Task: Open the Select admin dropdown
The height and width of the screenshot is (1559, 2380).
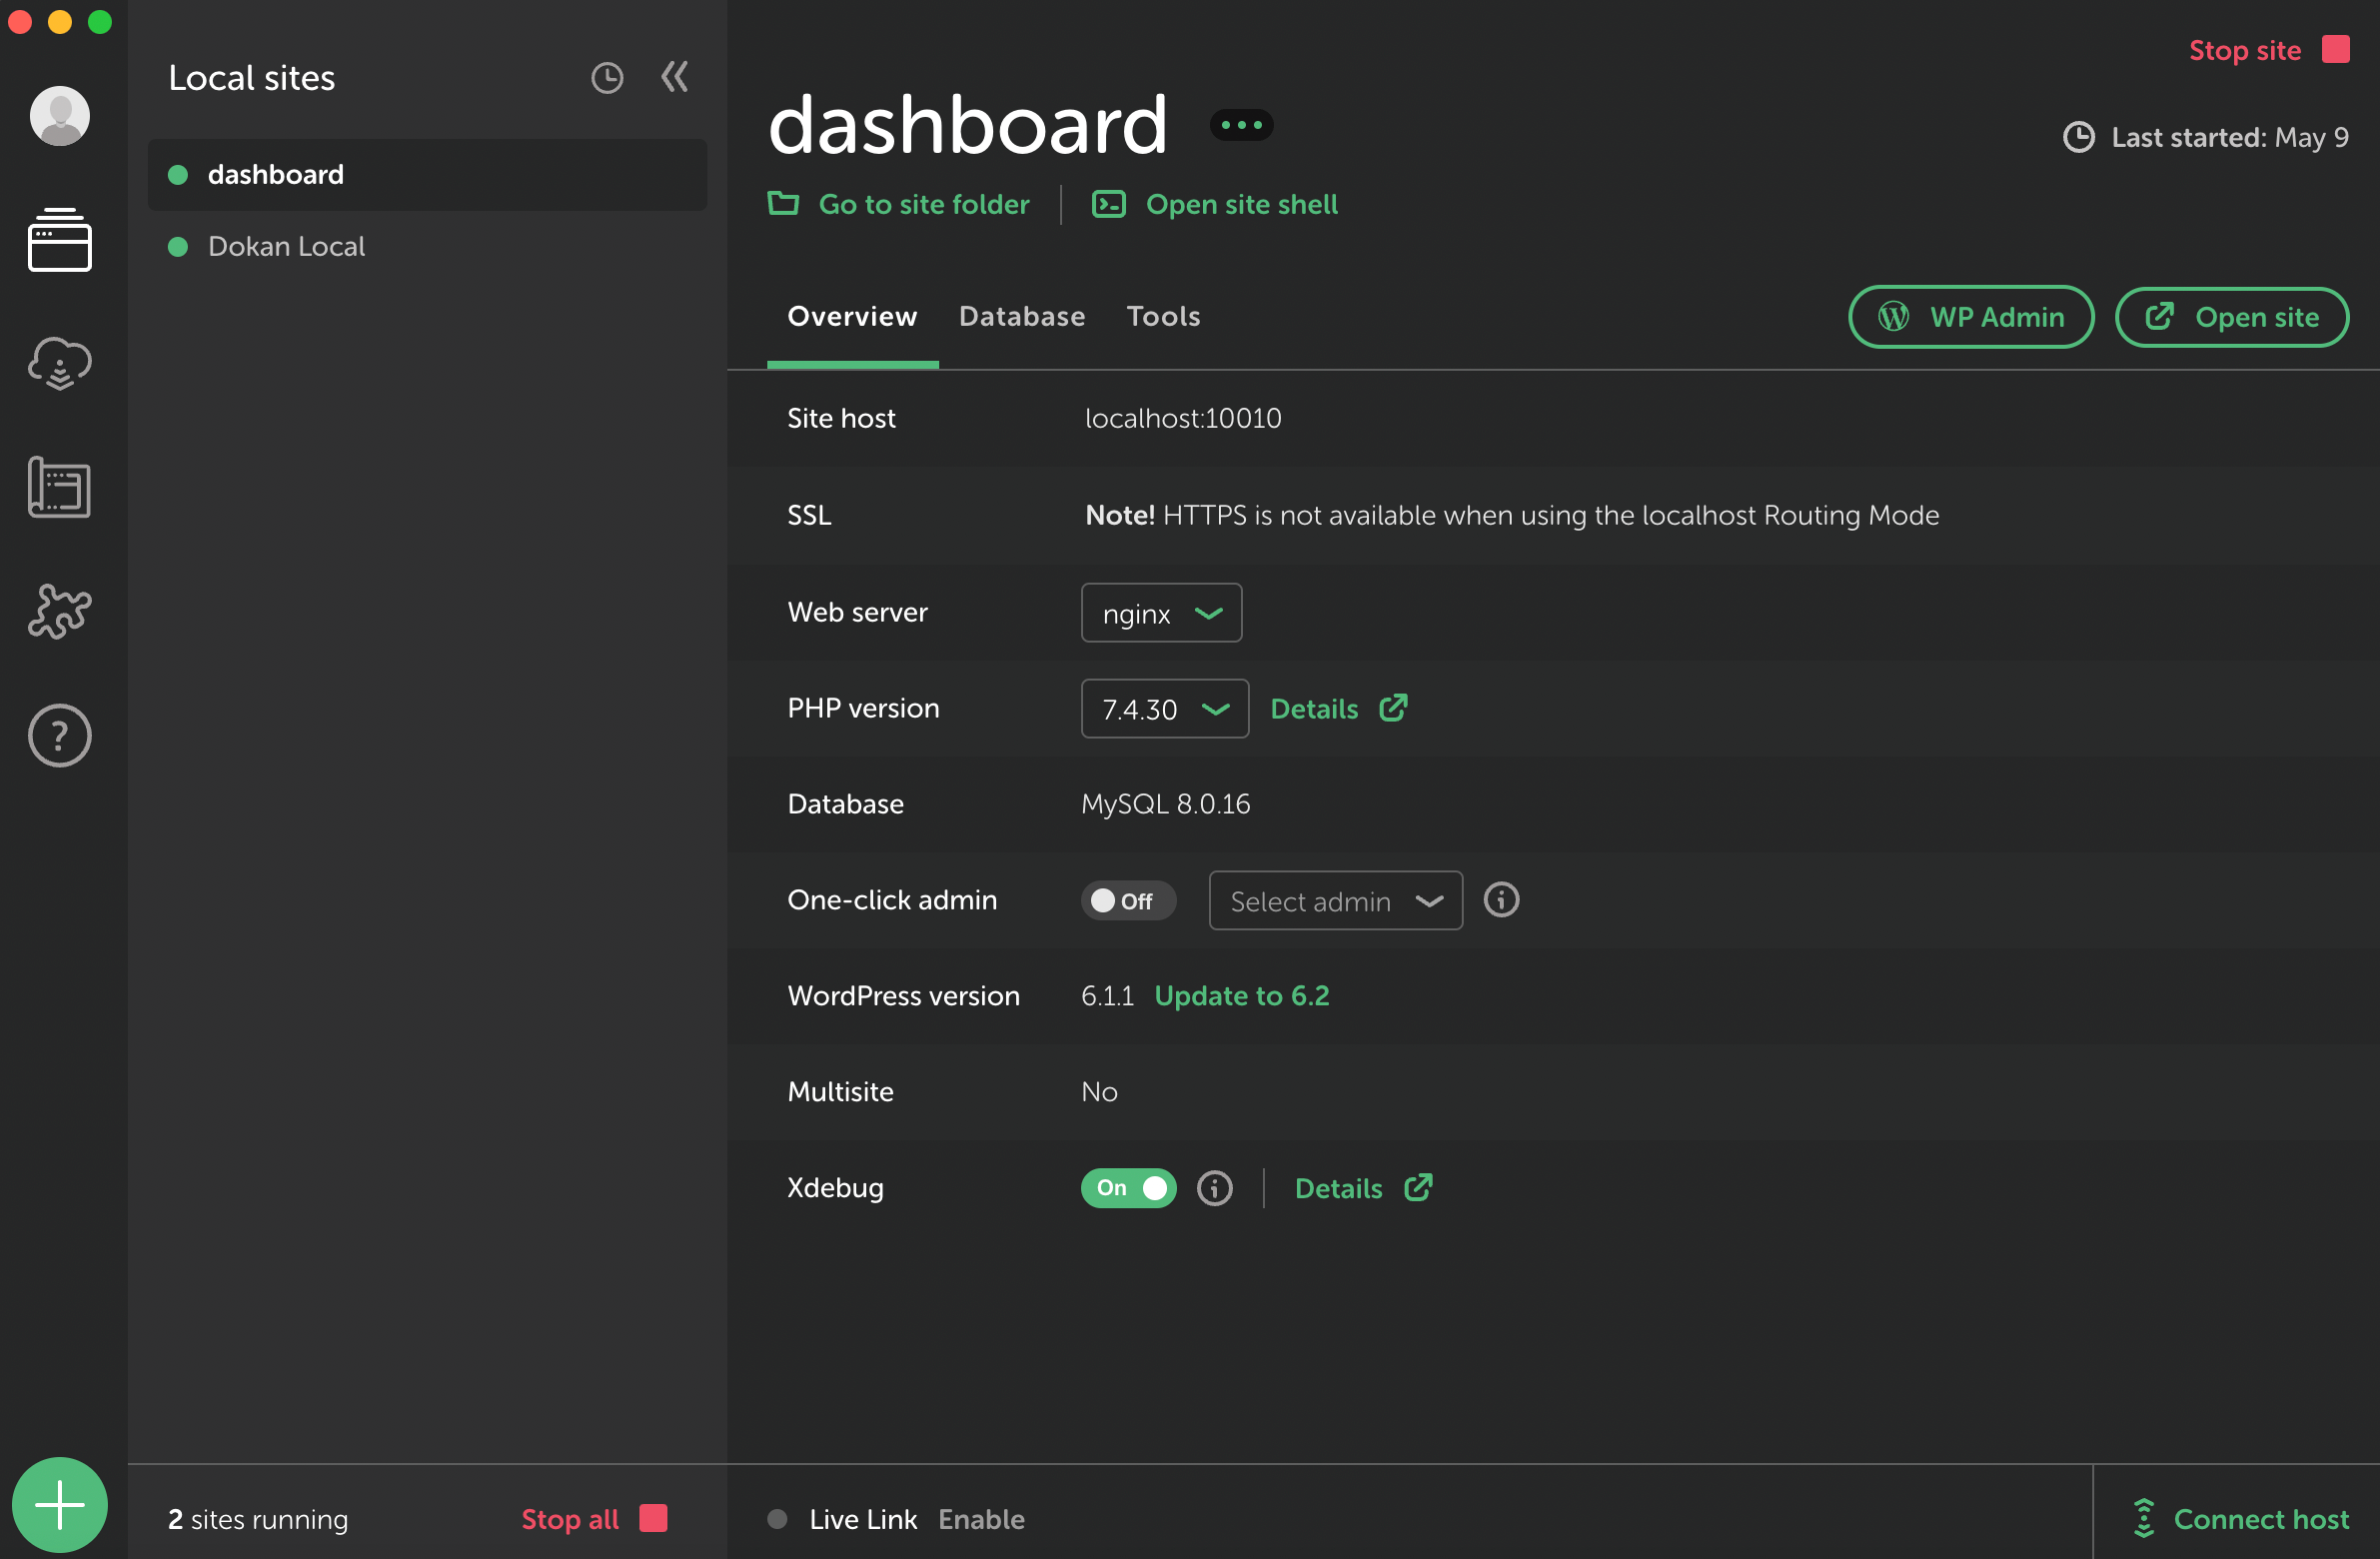Action: 1335,901
